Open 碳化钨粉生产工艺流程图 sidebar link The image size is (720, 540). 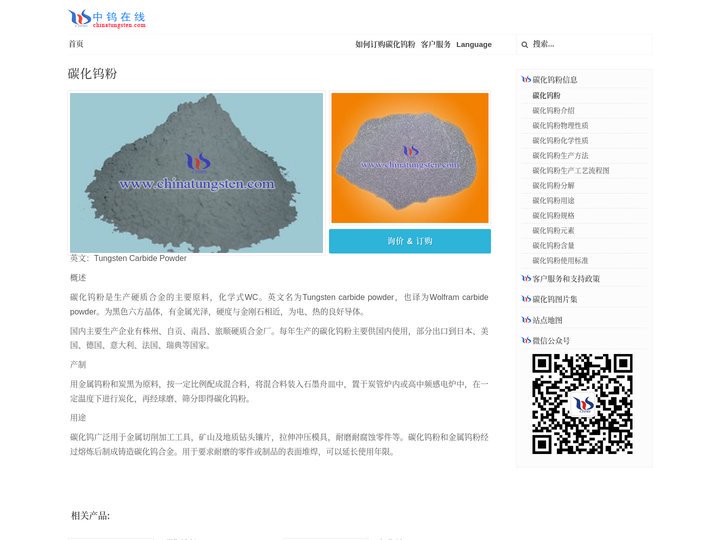click(571, 170)
